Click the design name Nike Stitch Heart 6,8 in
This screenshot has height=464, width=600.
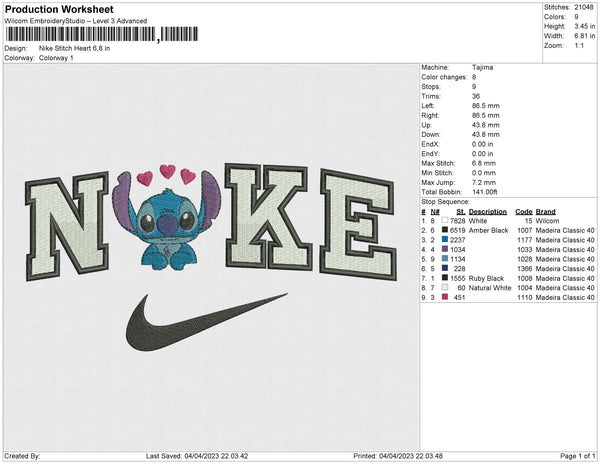[x=75, y=49]
